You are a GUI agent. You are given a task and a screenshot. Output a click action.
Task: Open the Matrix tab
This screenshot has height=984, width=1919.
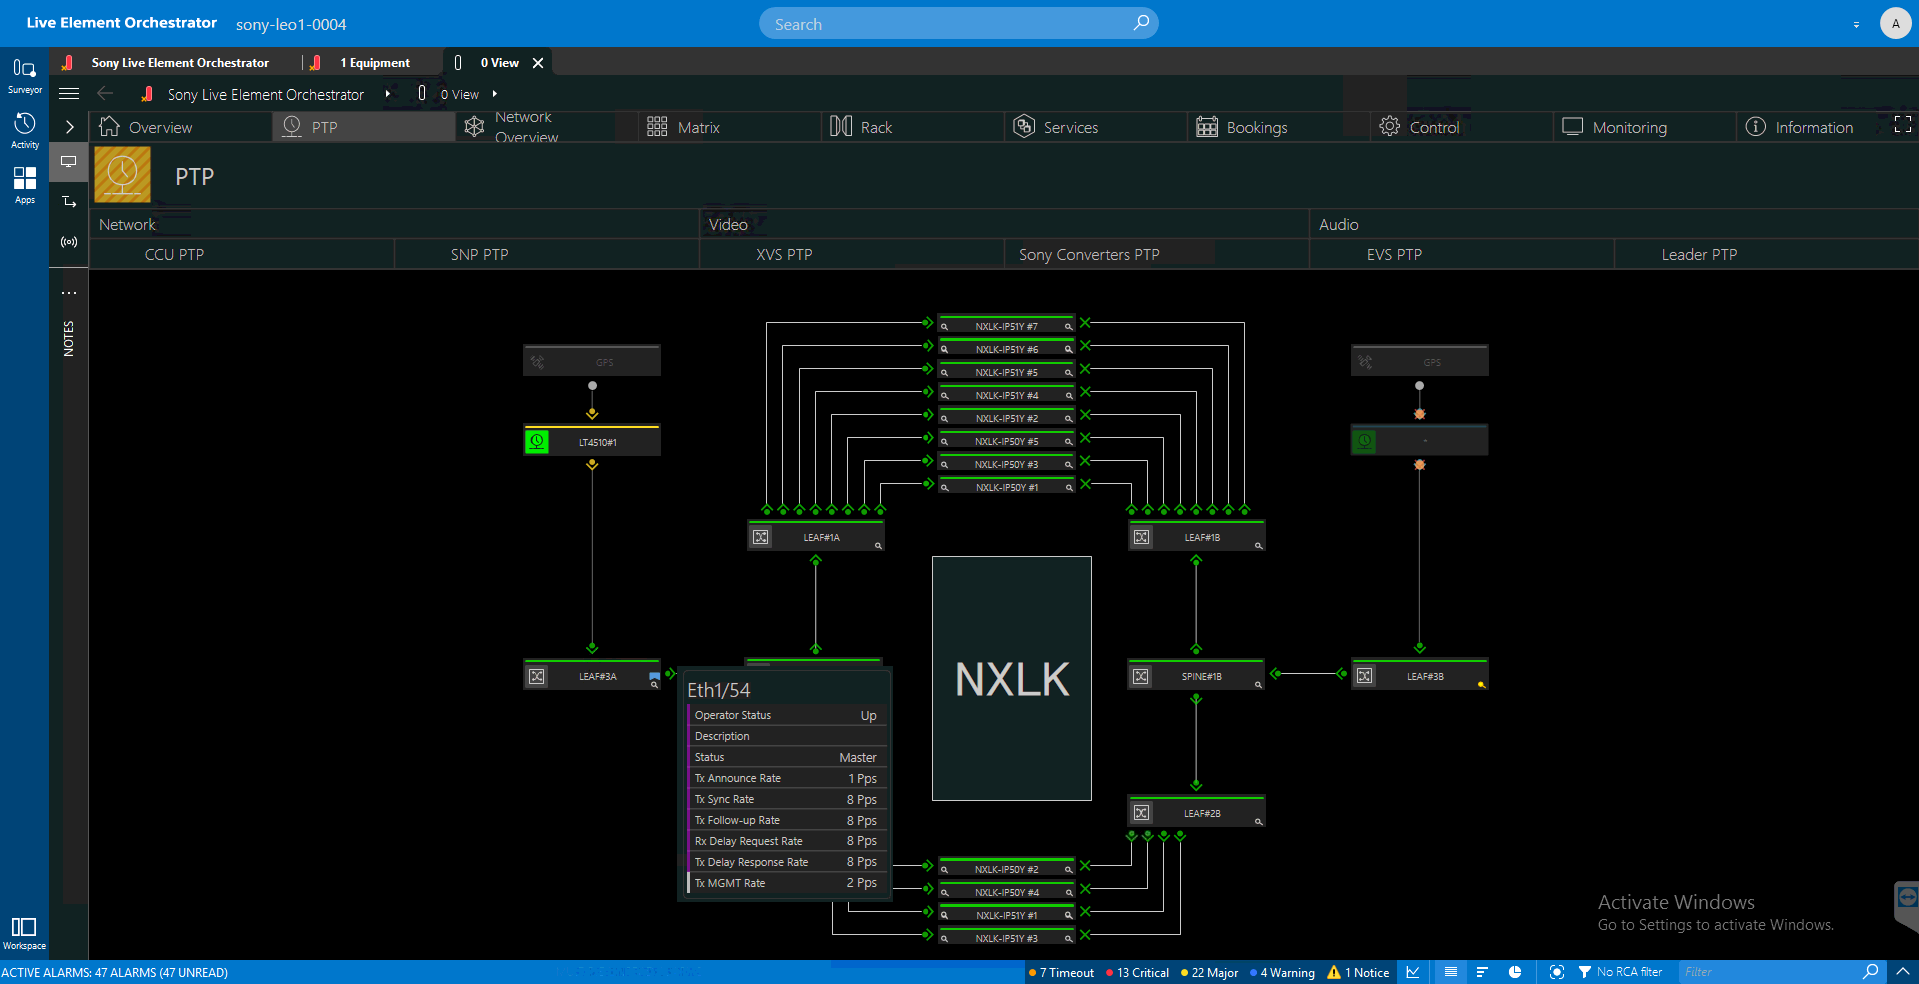(x=729, y=127)
